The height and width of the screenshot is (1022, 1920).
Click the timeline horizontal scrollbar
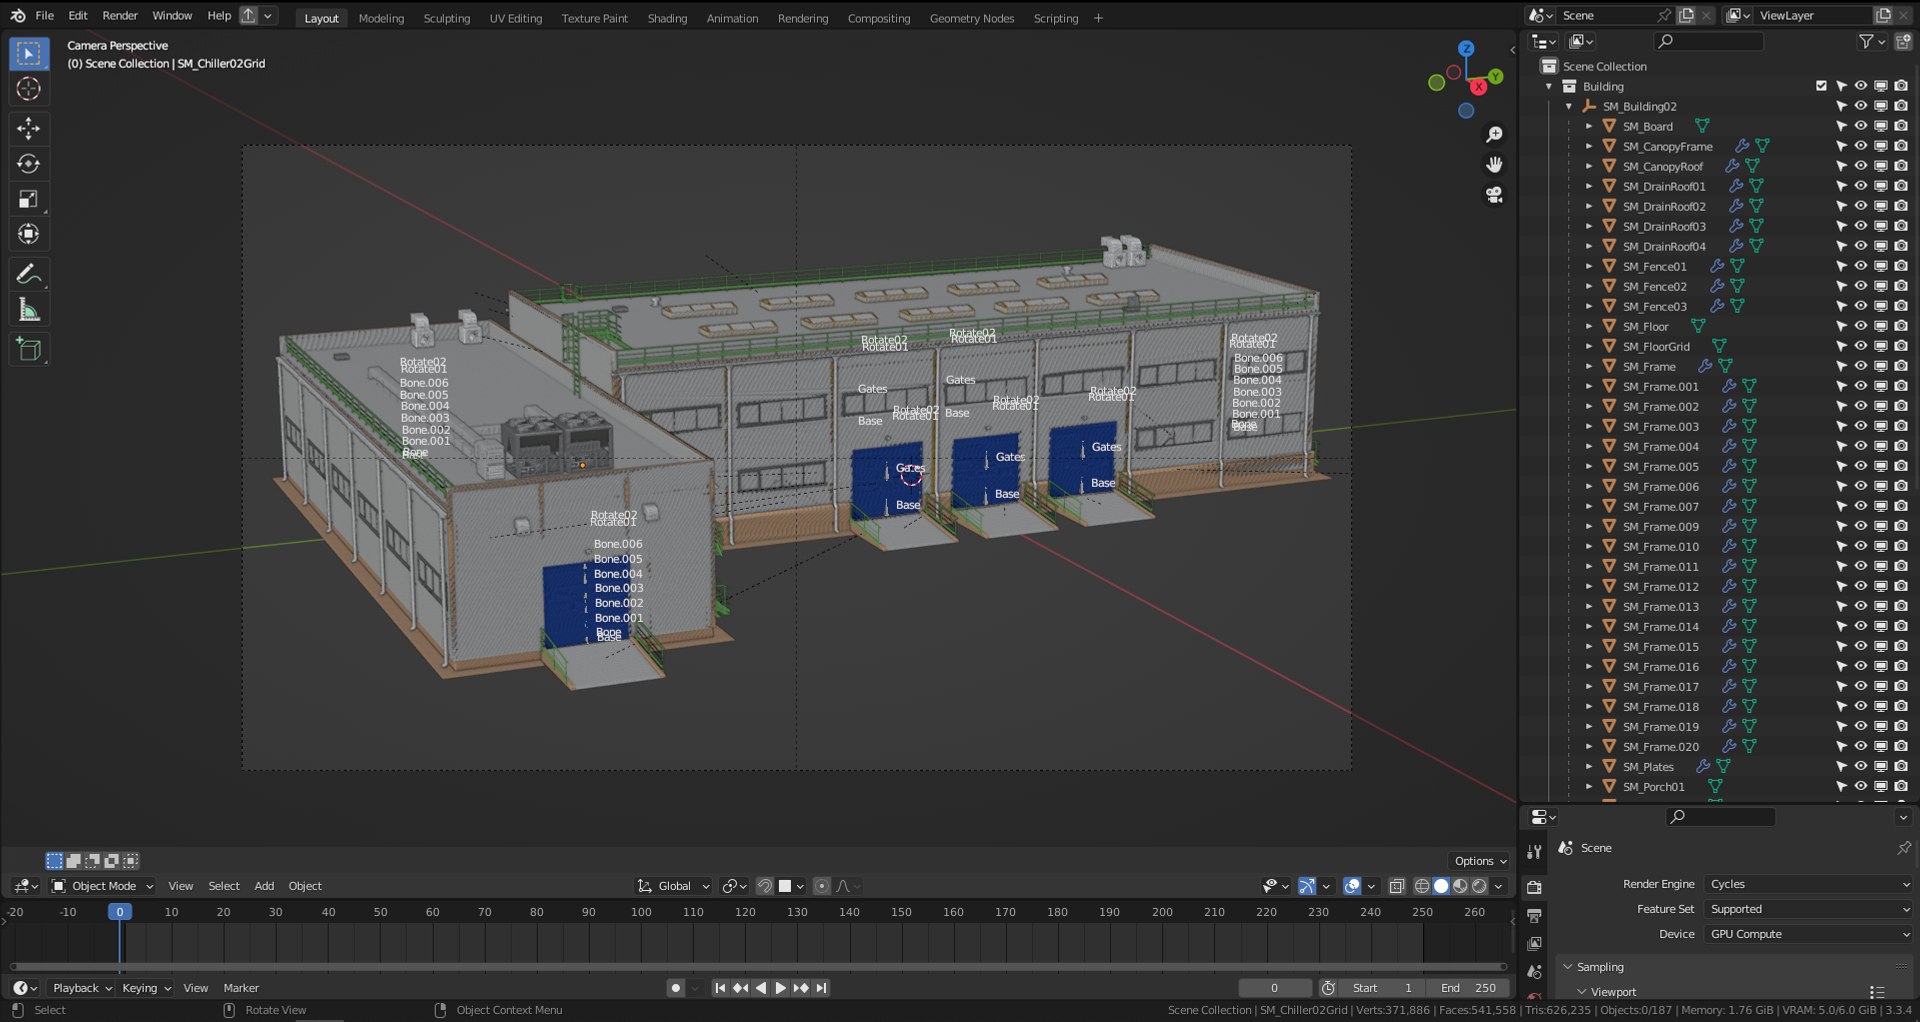tap(758, 967)
